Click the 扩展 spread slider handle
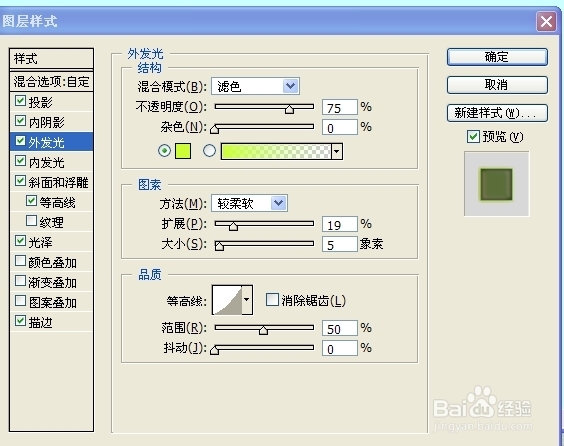 [x=233, y=226]
